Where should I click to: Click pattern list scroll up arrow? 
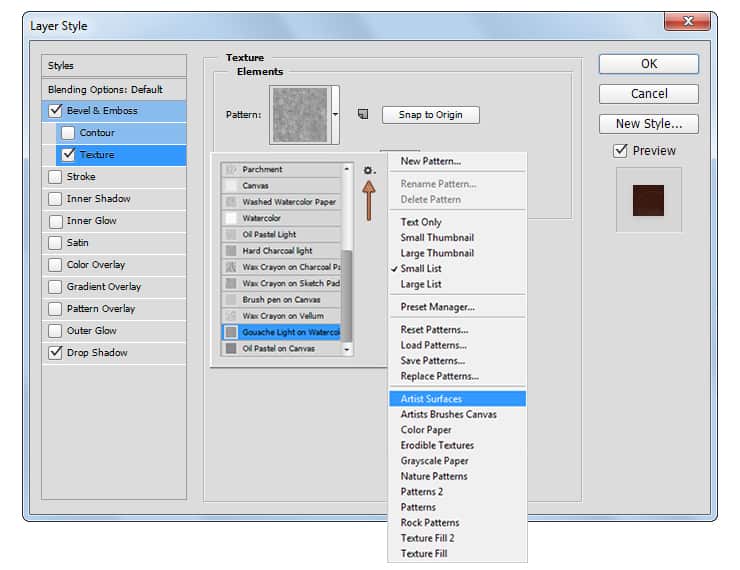[x=347, y=169]
